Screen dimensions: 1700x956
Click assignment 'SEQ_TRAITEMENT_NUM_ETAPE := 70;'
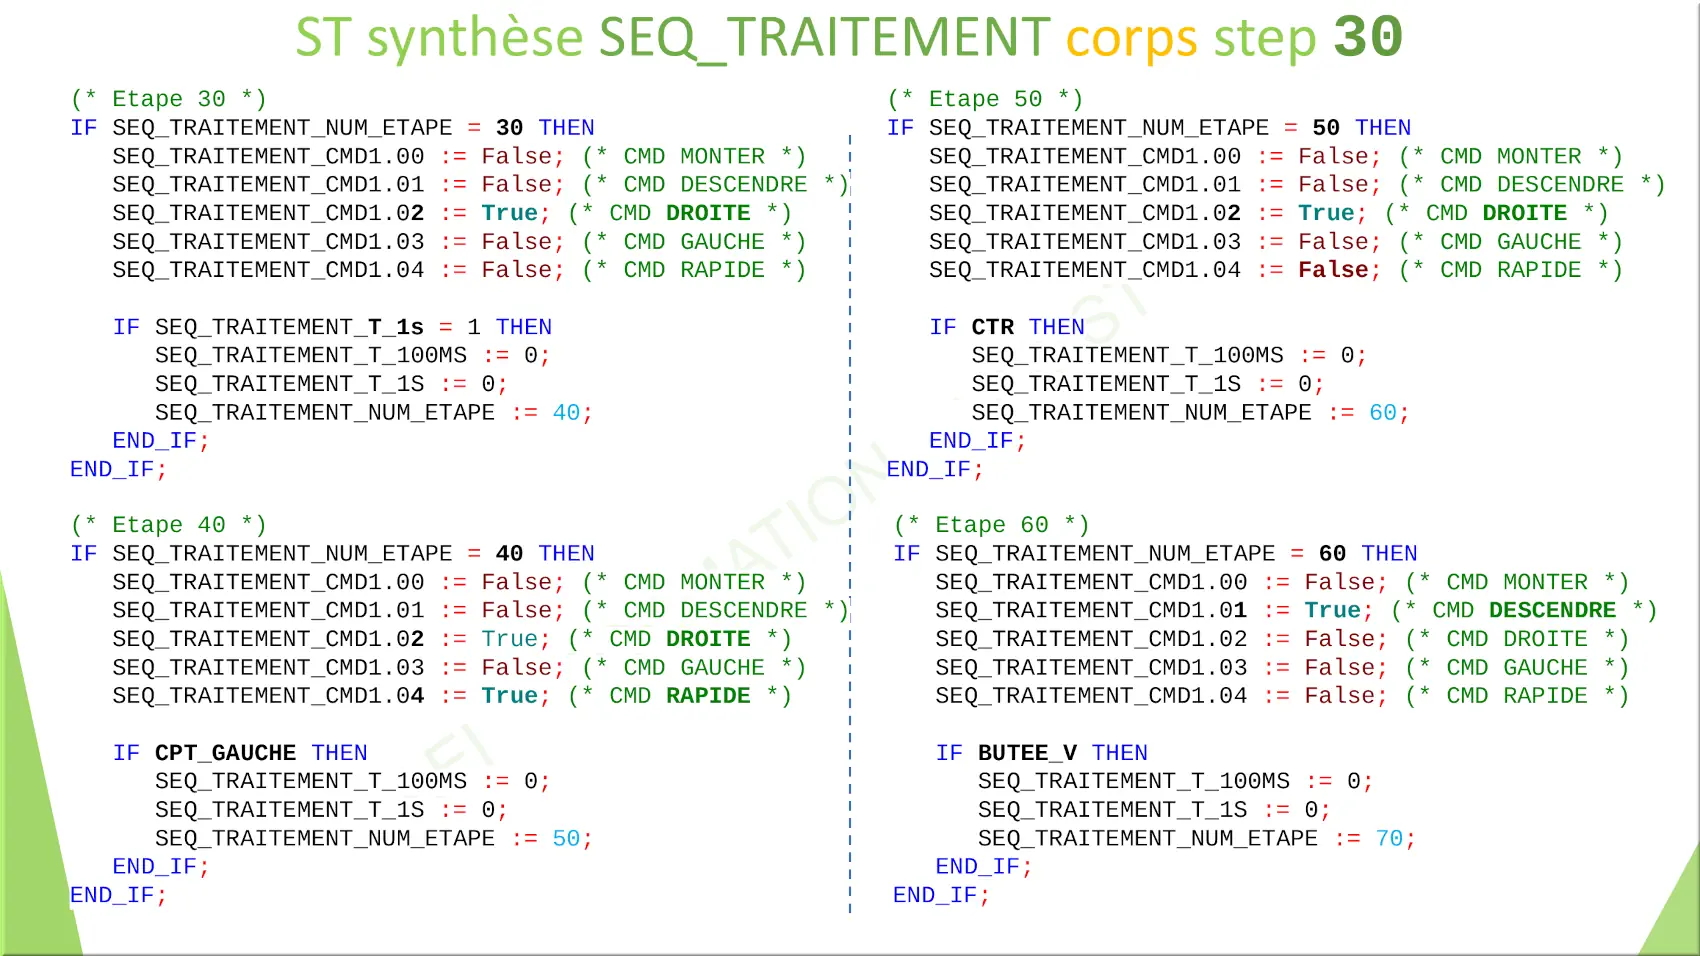click(x=1197, y=839)
